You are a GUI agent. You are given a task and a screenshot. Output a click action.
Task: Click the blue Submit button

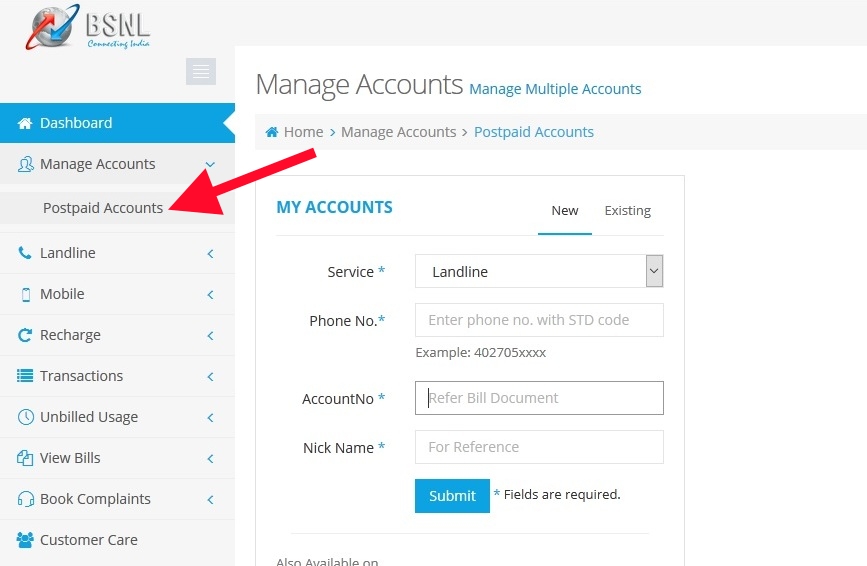coord(452,496)
